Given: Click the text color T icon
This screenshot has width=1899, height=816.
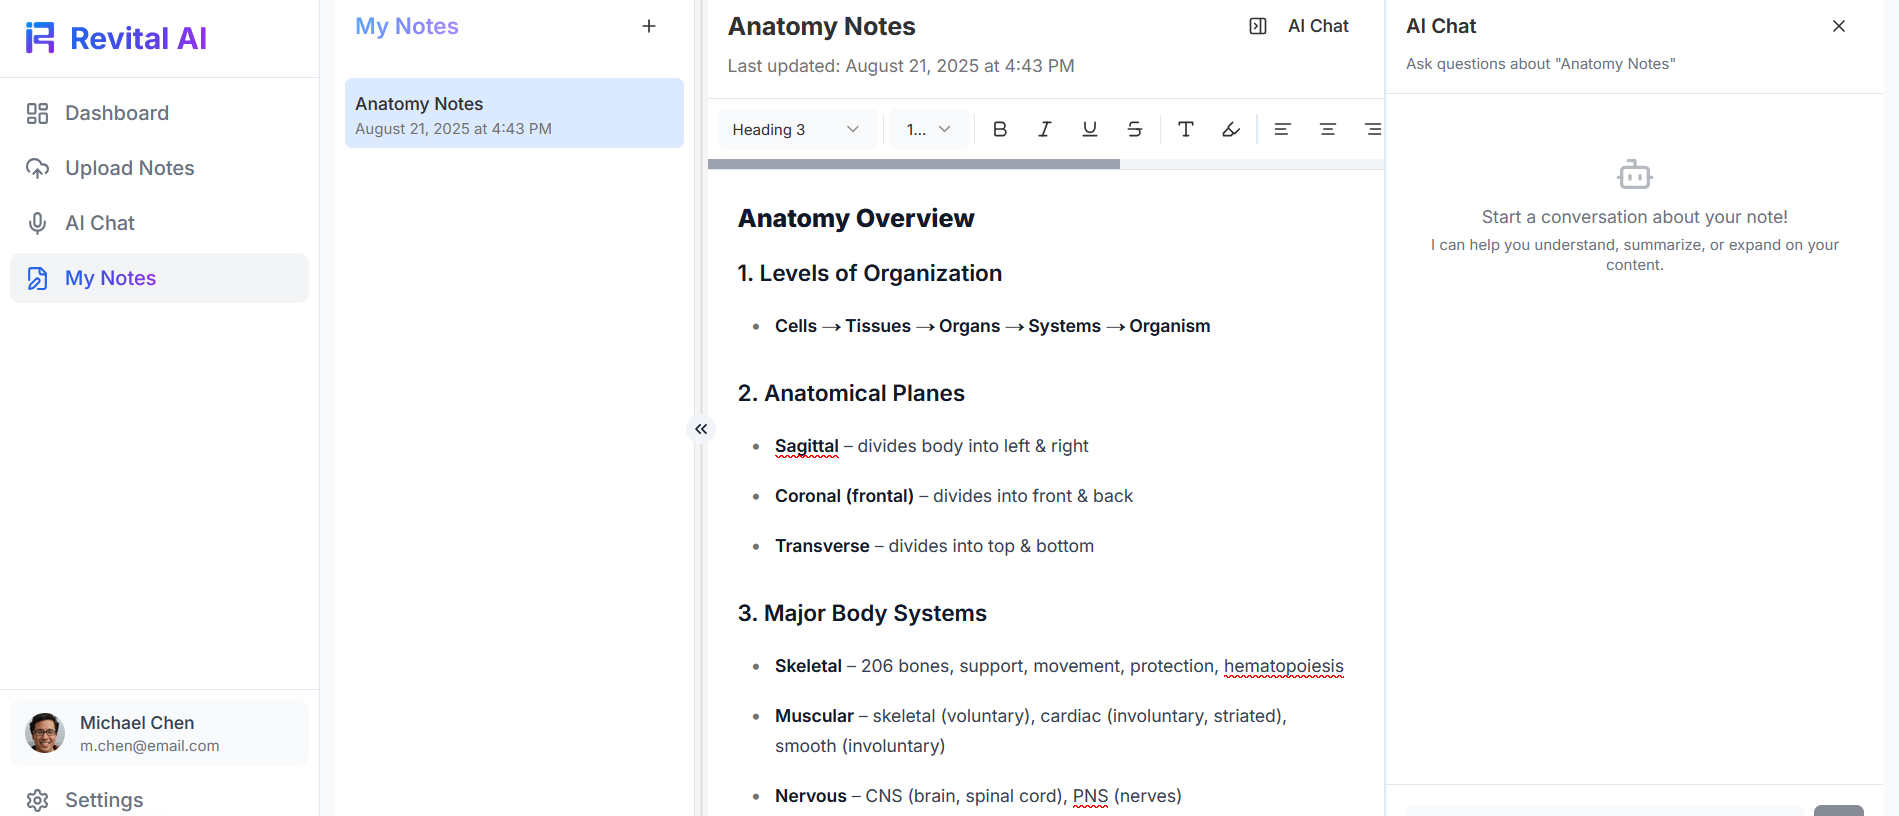Looking at the screenshot, I should 1185,129.
